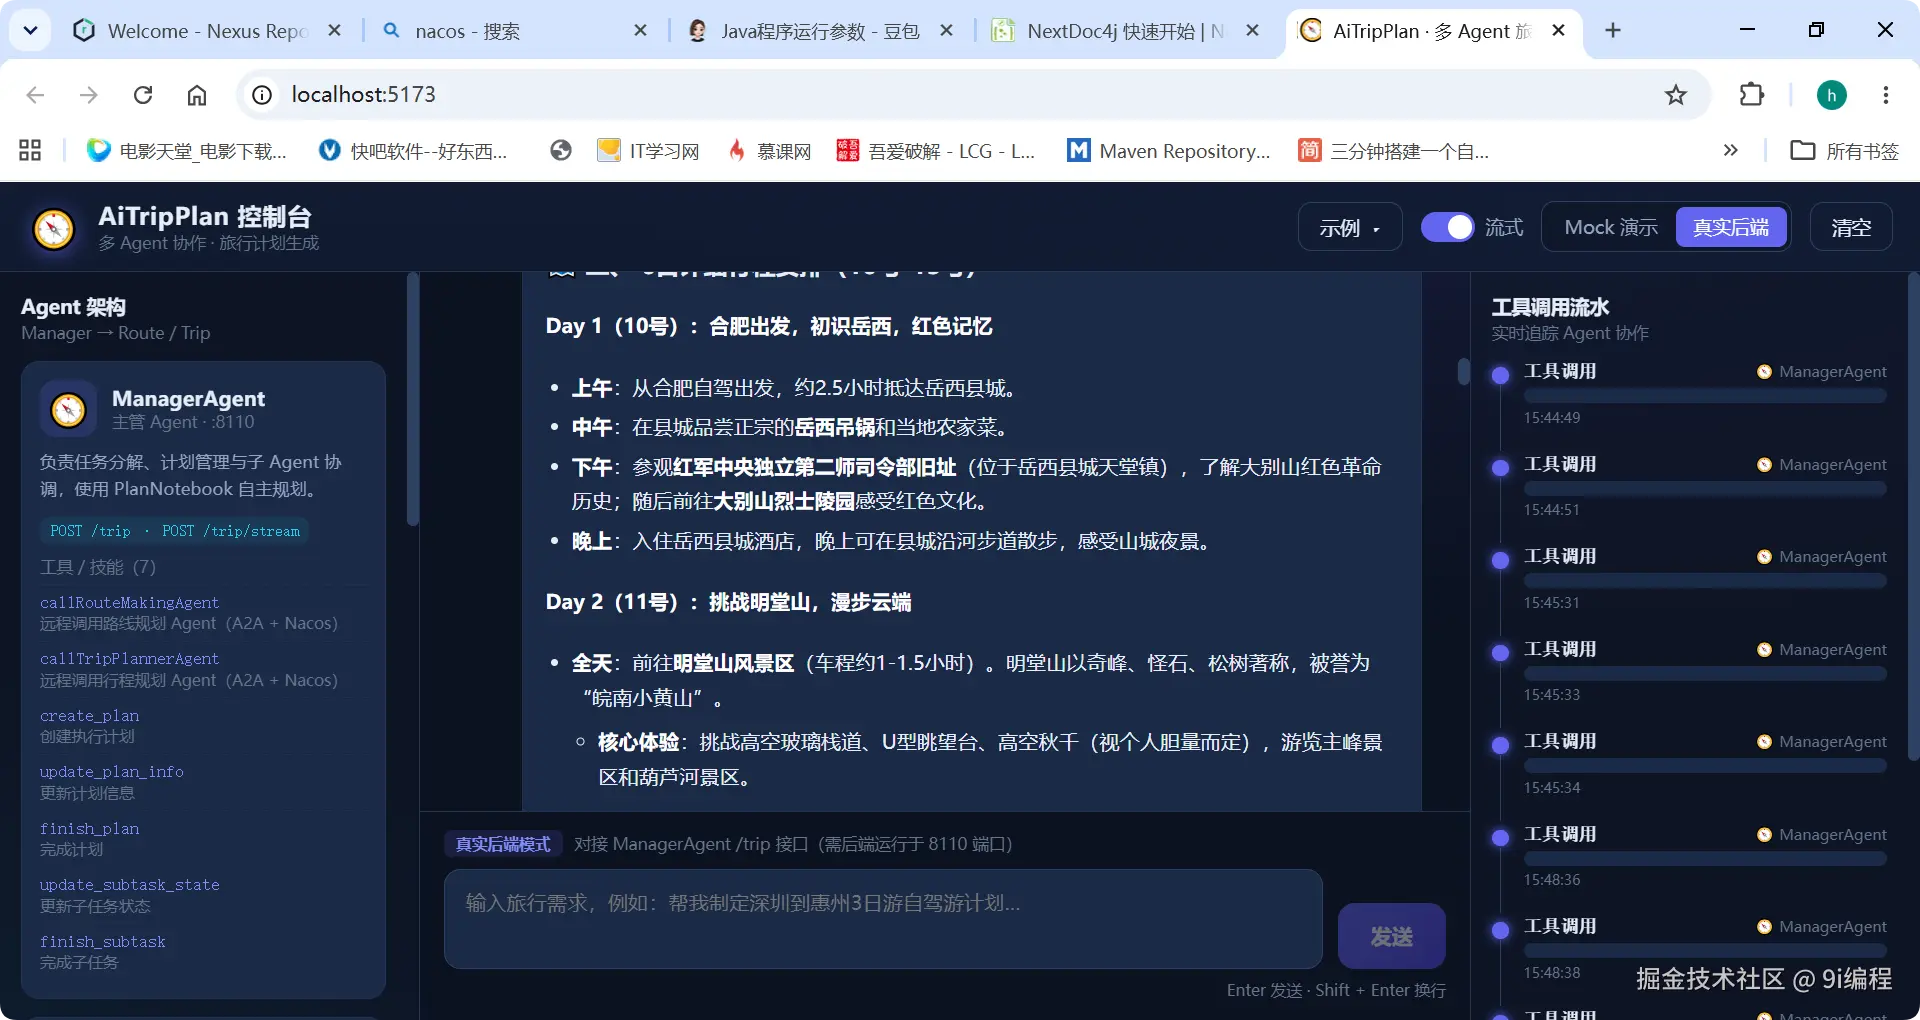Click the 真实后端模式 badge
This screenshot has width=1920, height=1020.
click(503, 844)
